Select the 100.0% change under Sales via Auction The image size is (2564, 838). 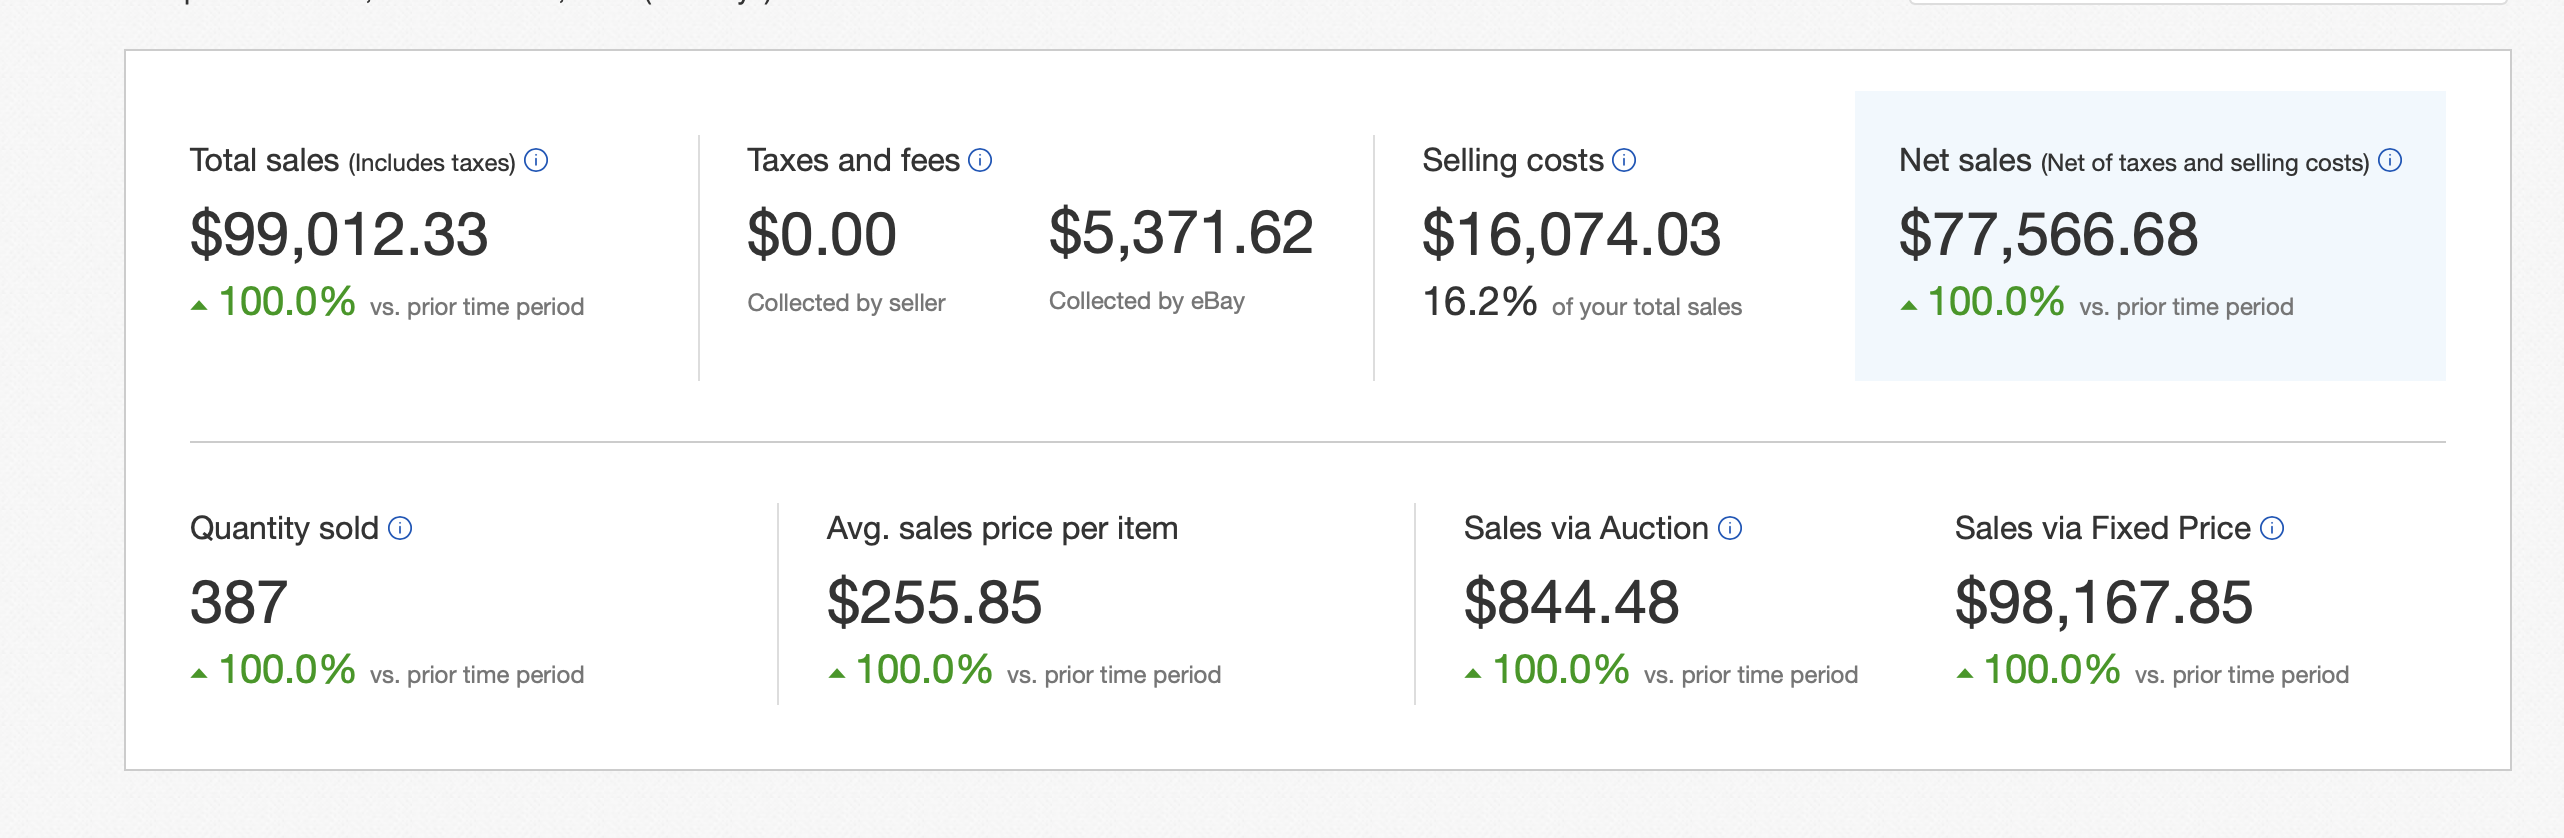pos(1561,670)
